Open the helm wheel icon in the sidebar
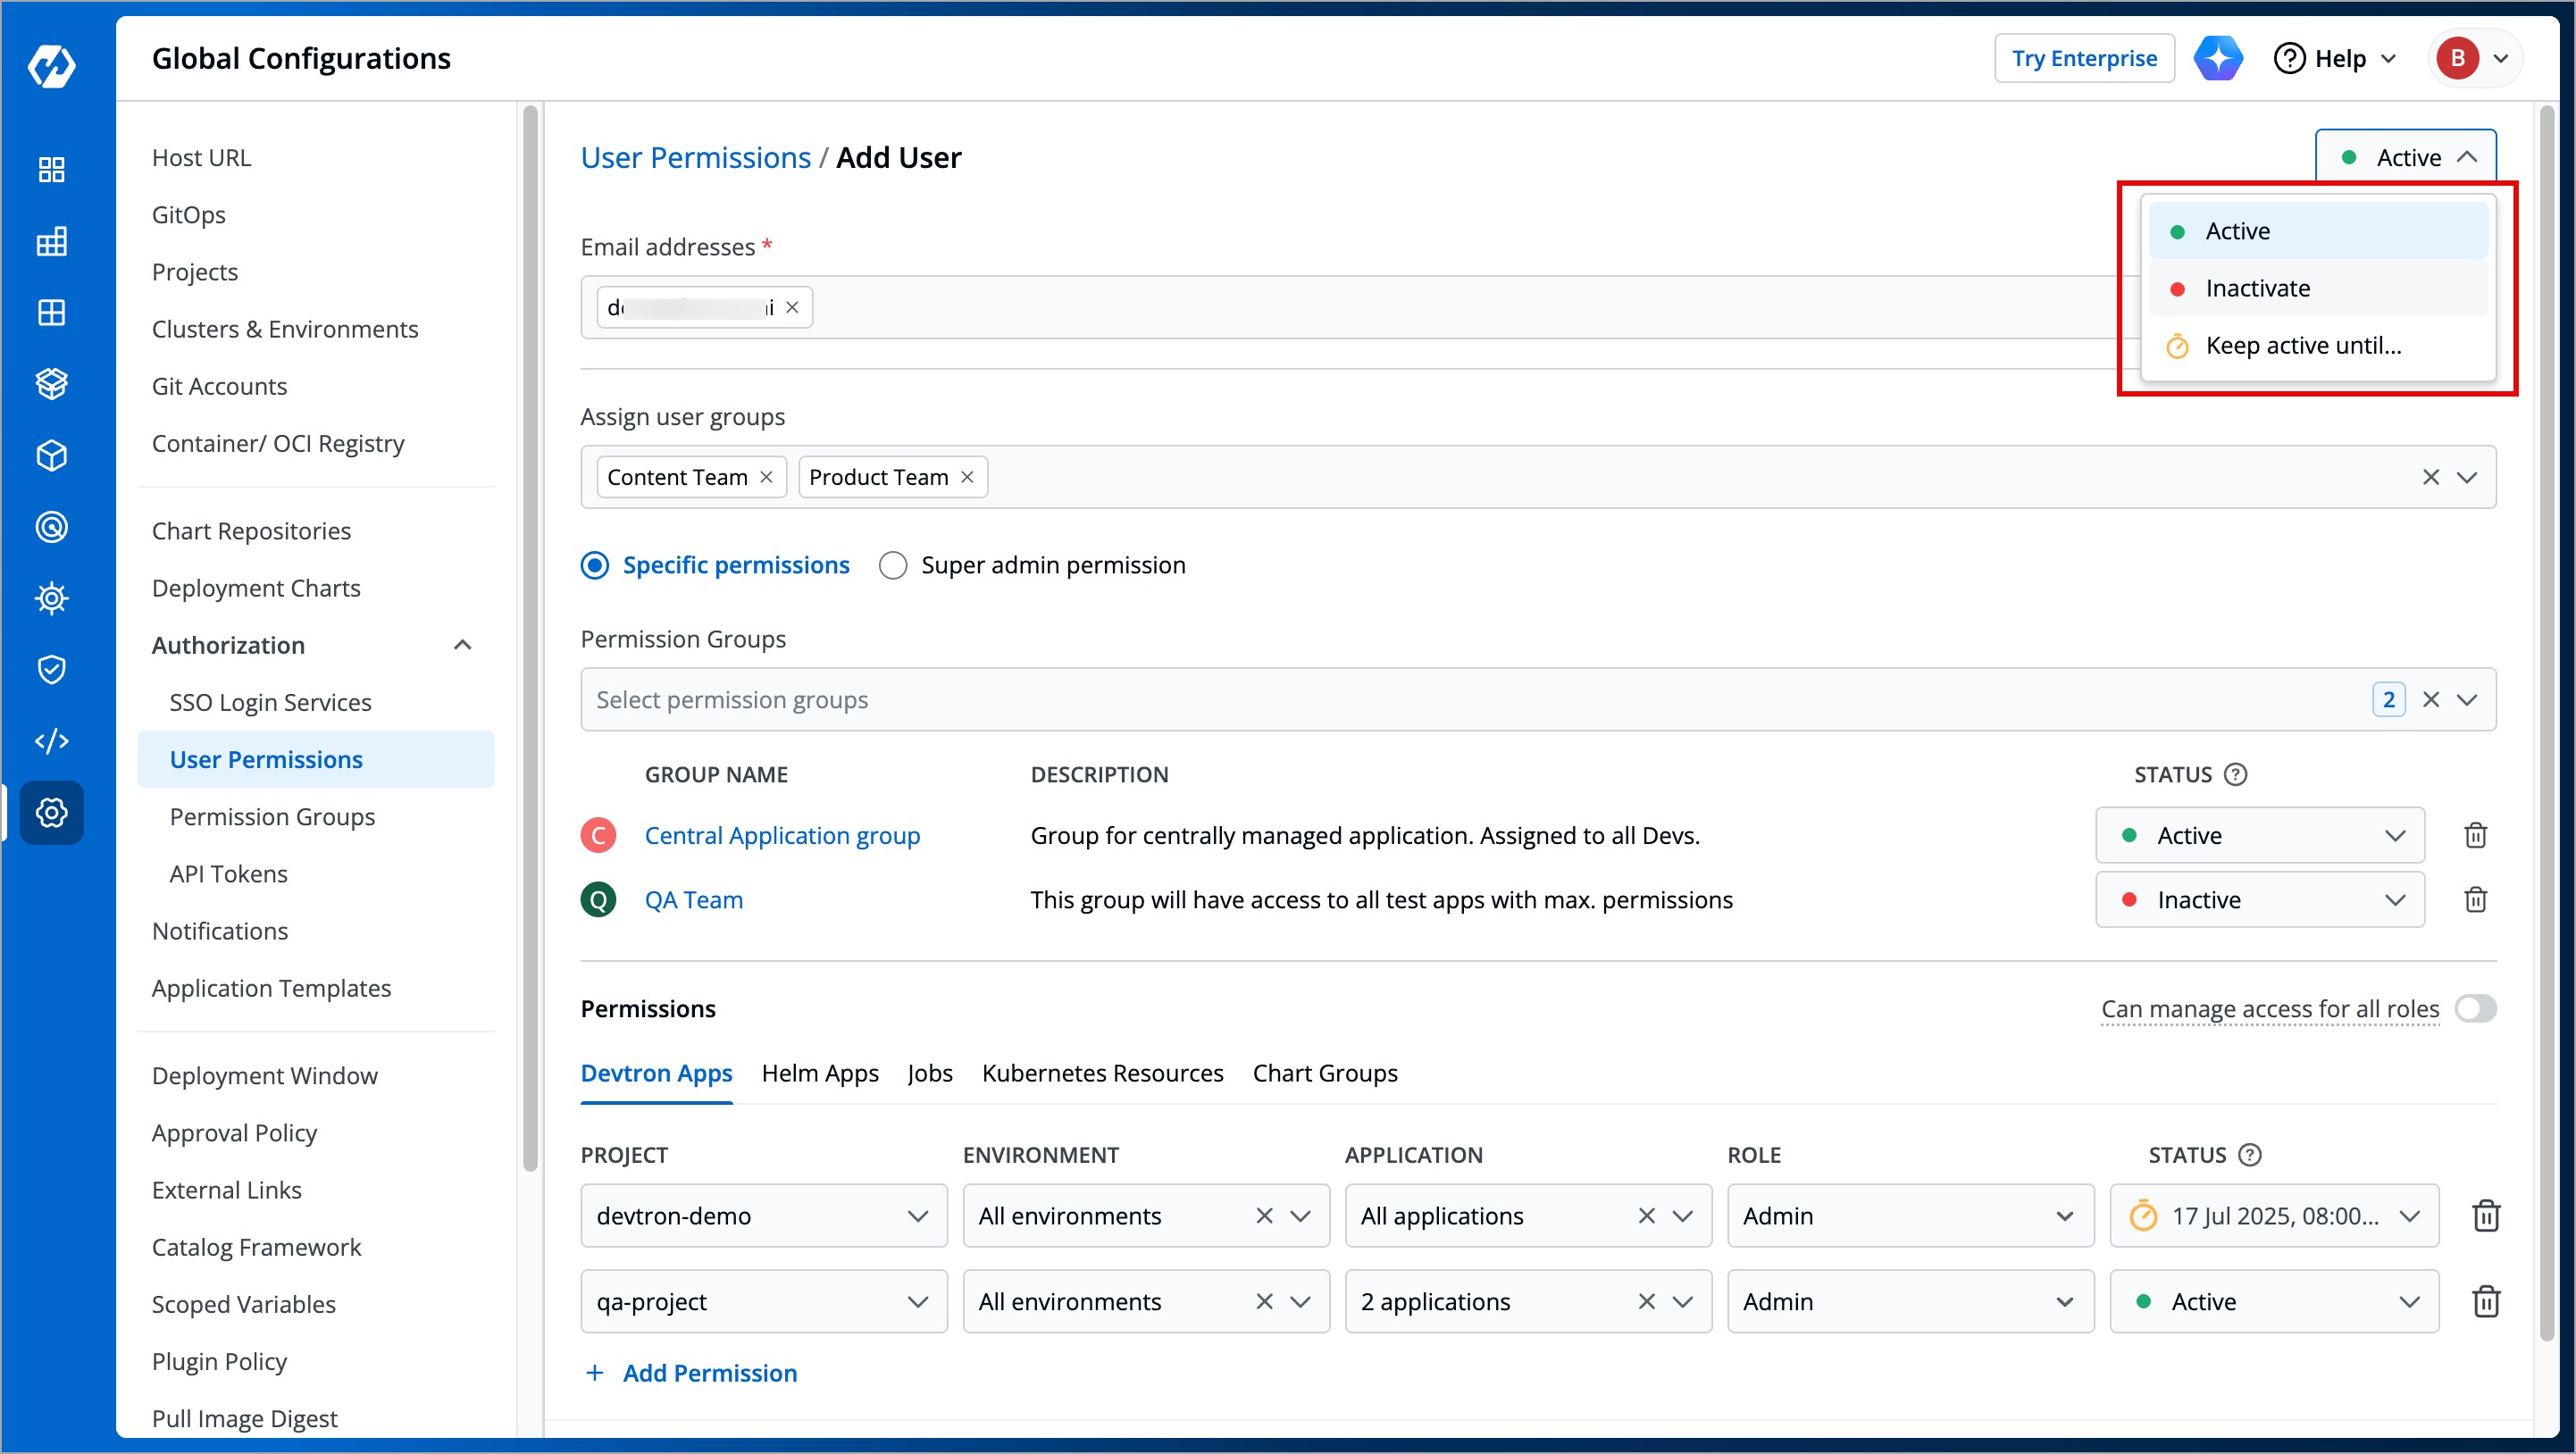Image resolution: width=2576 pixels, height=1454 pixels. click(51, 598)
